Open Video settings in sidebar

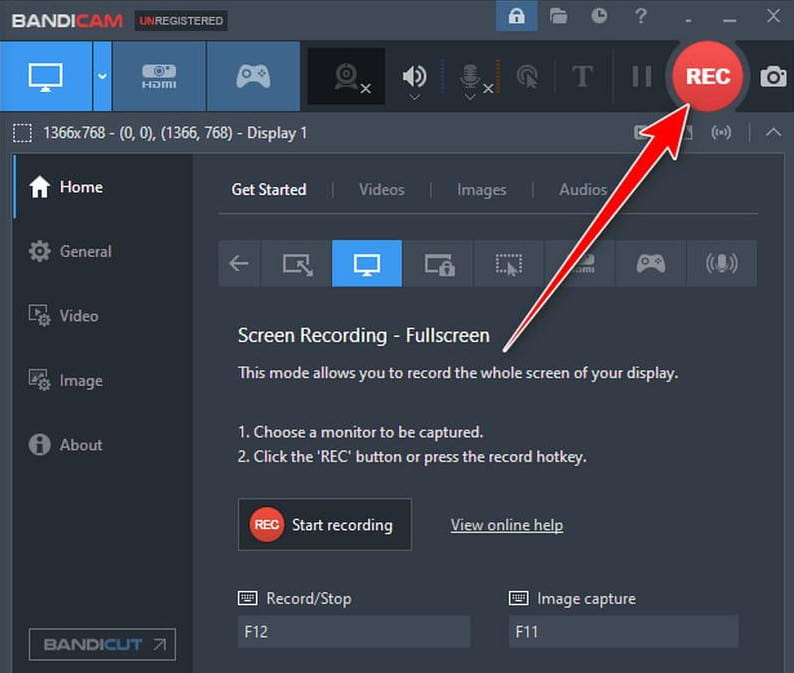[102, 315]
